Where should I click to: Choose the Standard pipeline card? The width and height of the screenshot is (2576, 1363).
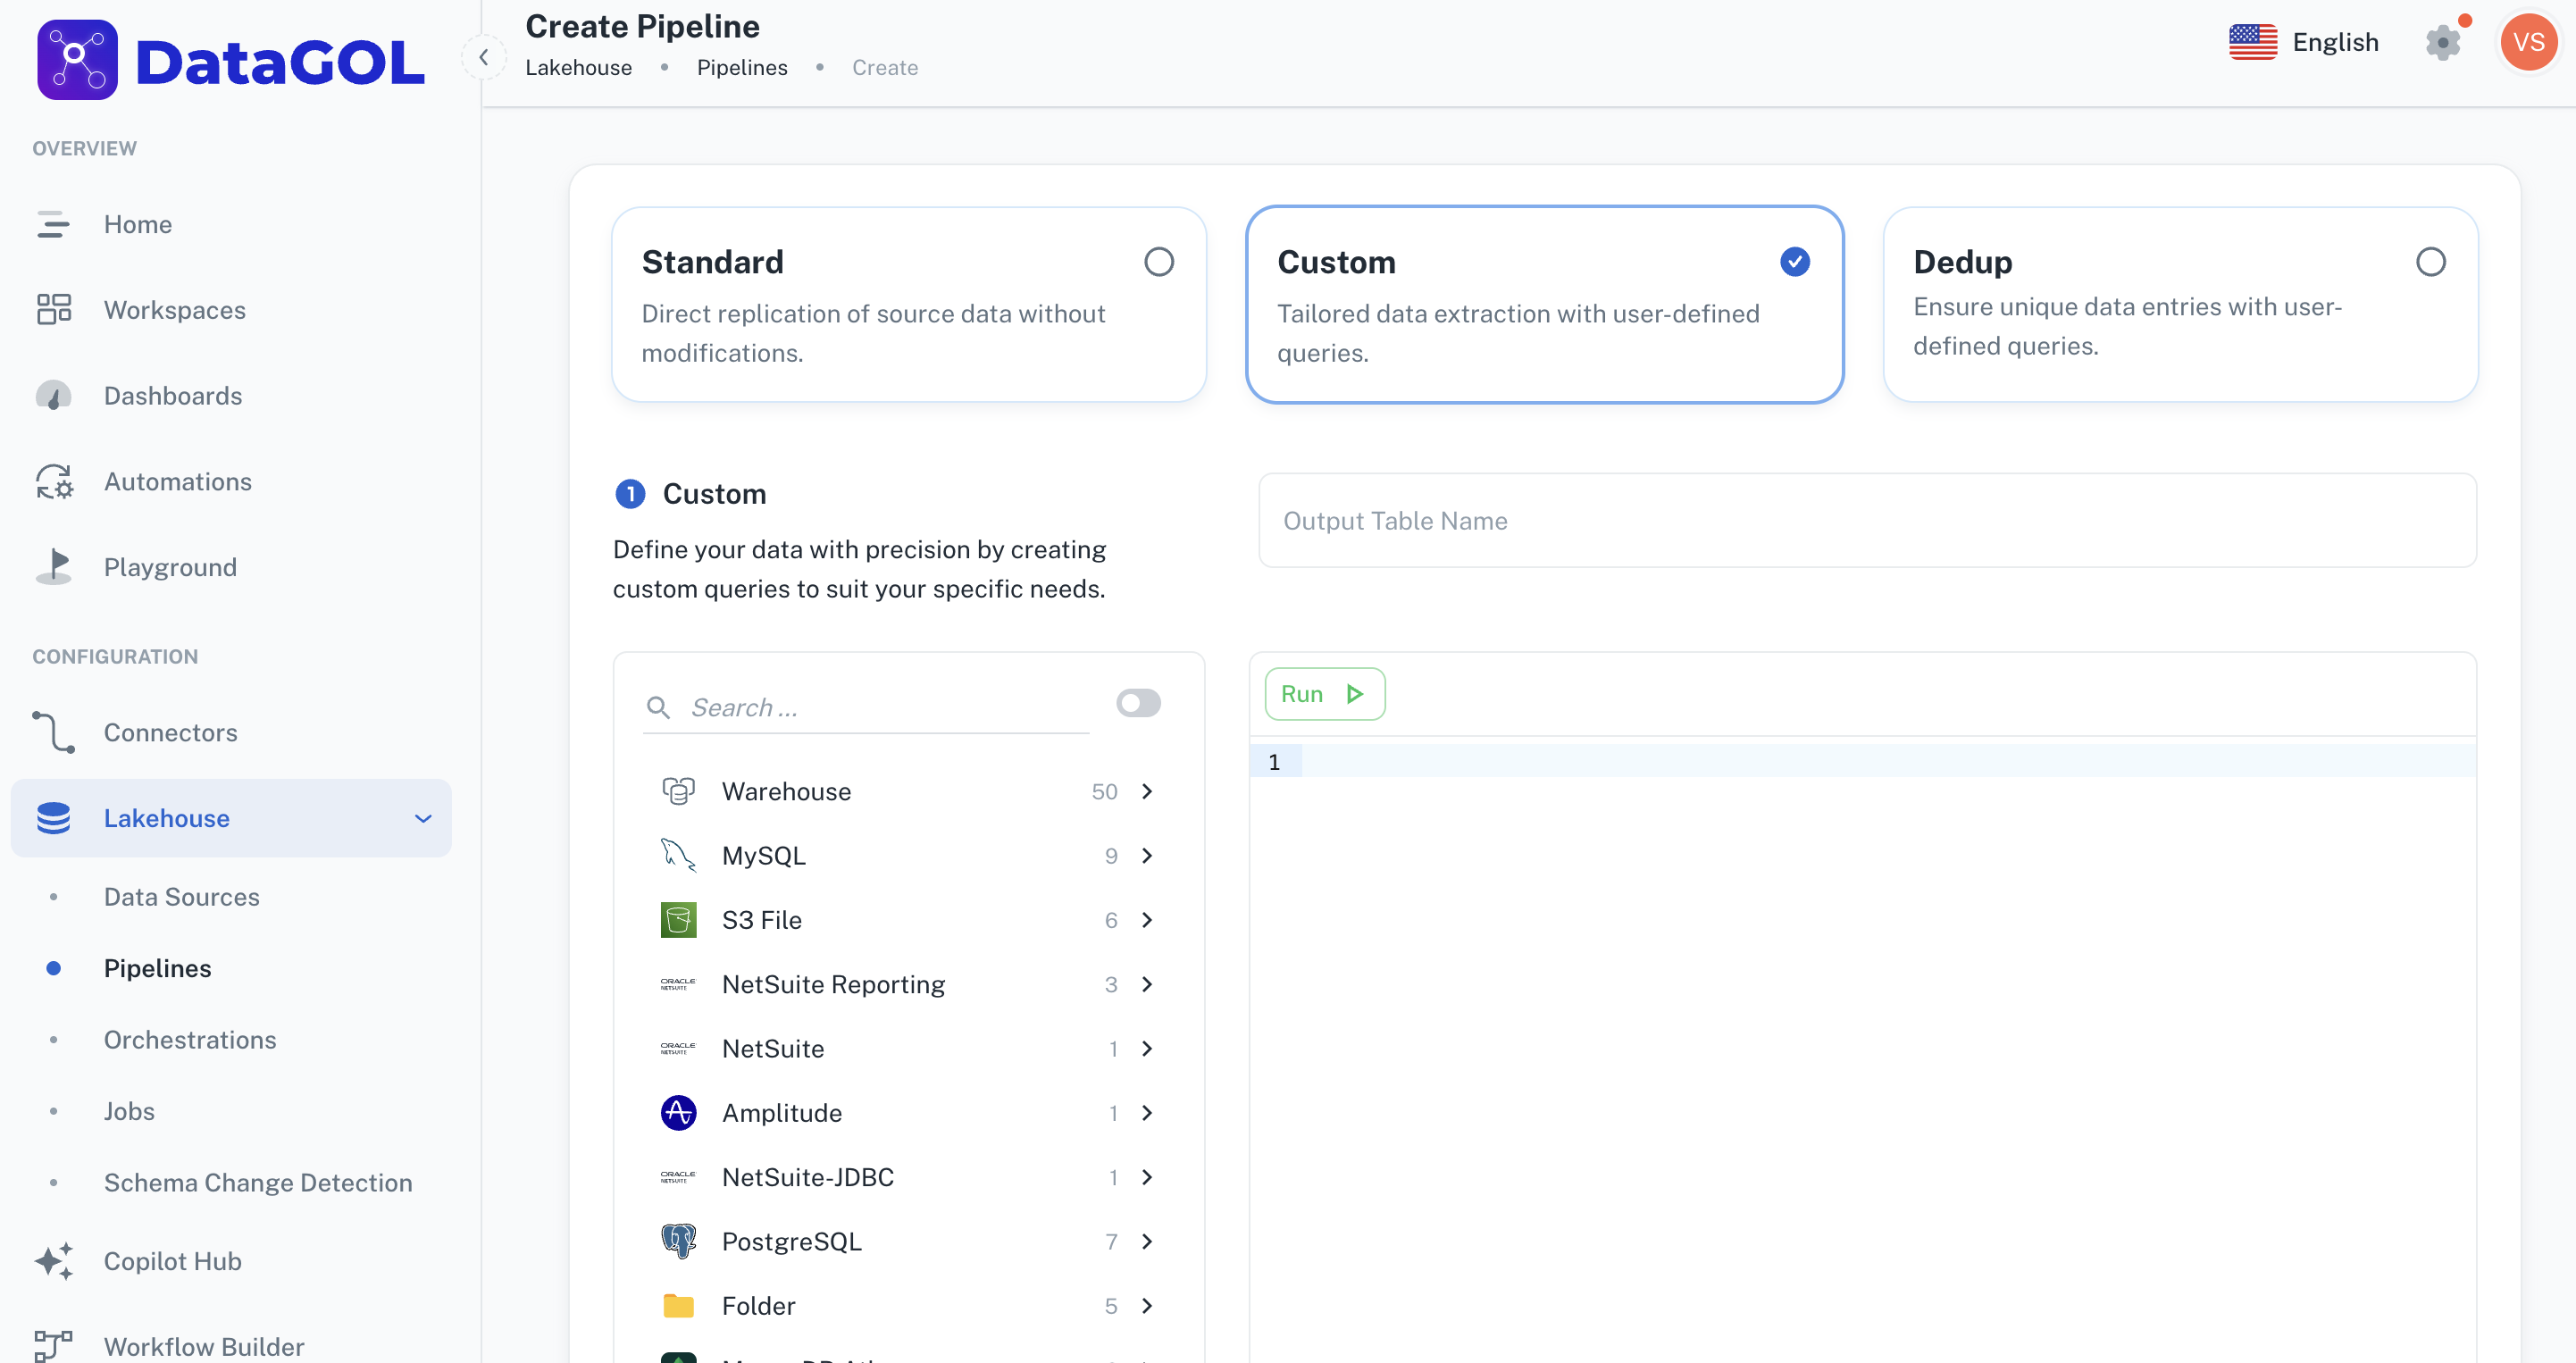(x=909, y=305)
